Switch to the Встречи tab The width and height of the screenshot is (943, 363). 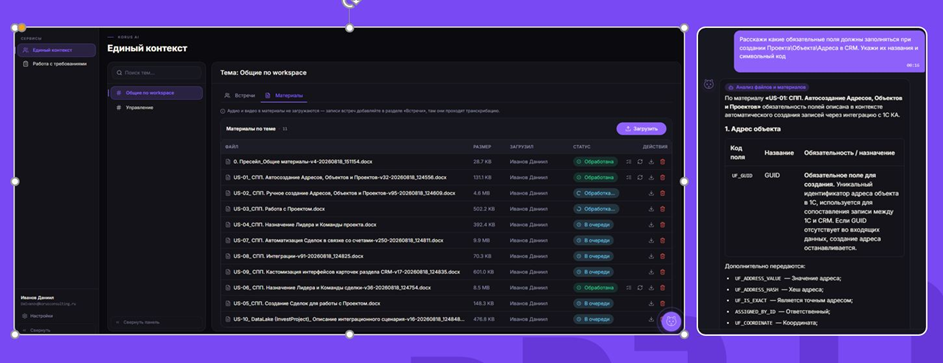tap(239, 96)
